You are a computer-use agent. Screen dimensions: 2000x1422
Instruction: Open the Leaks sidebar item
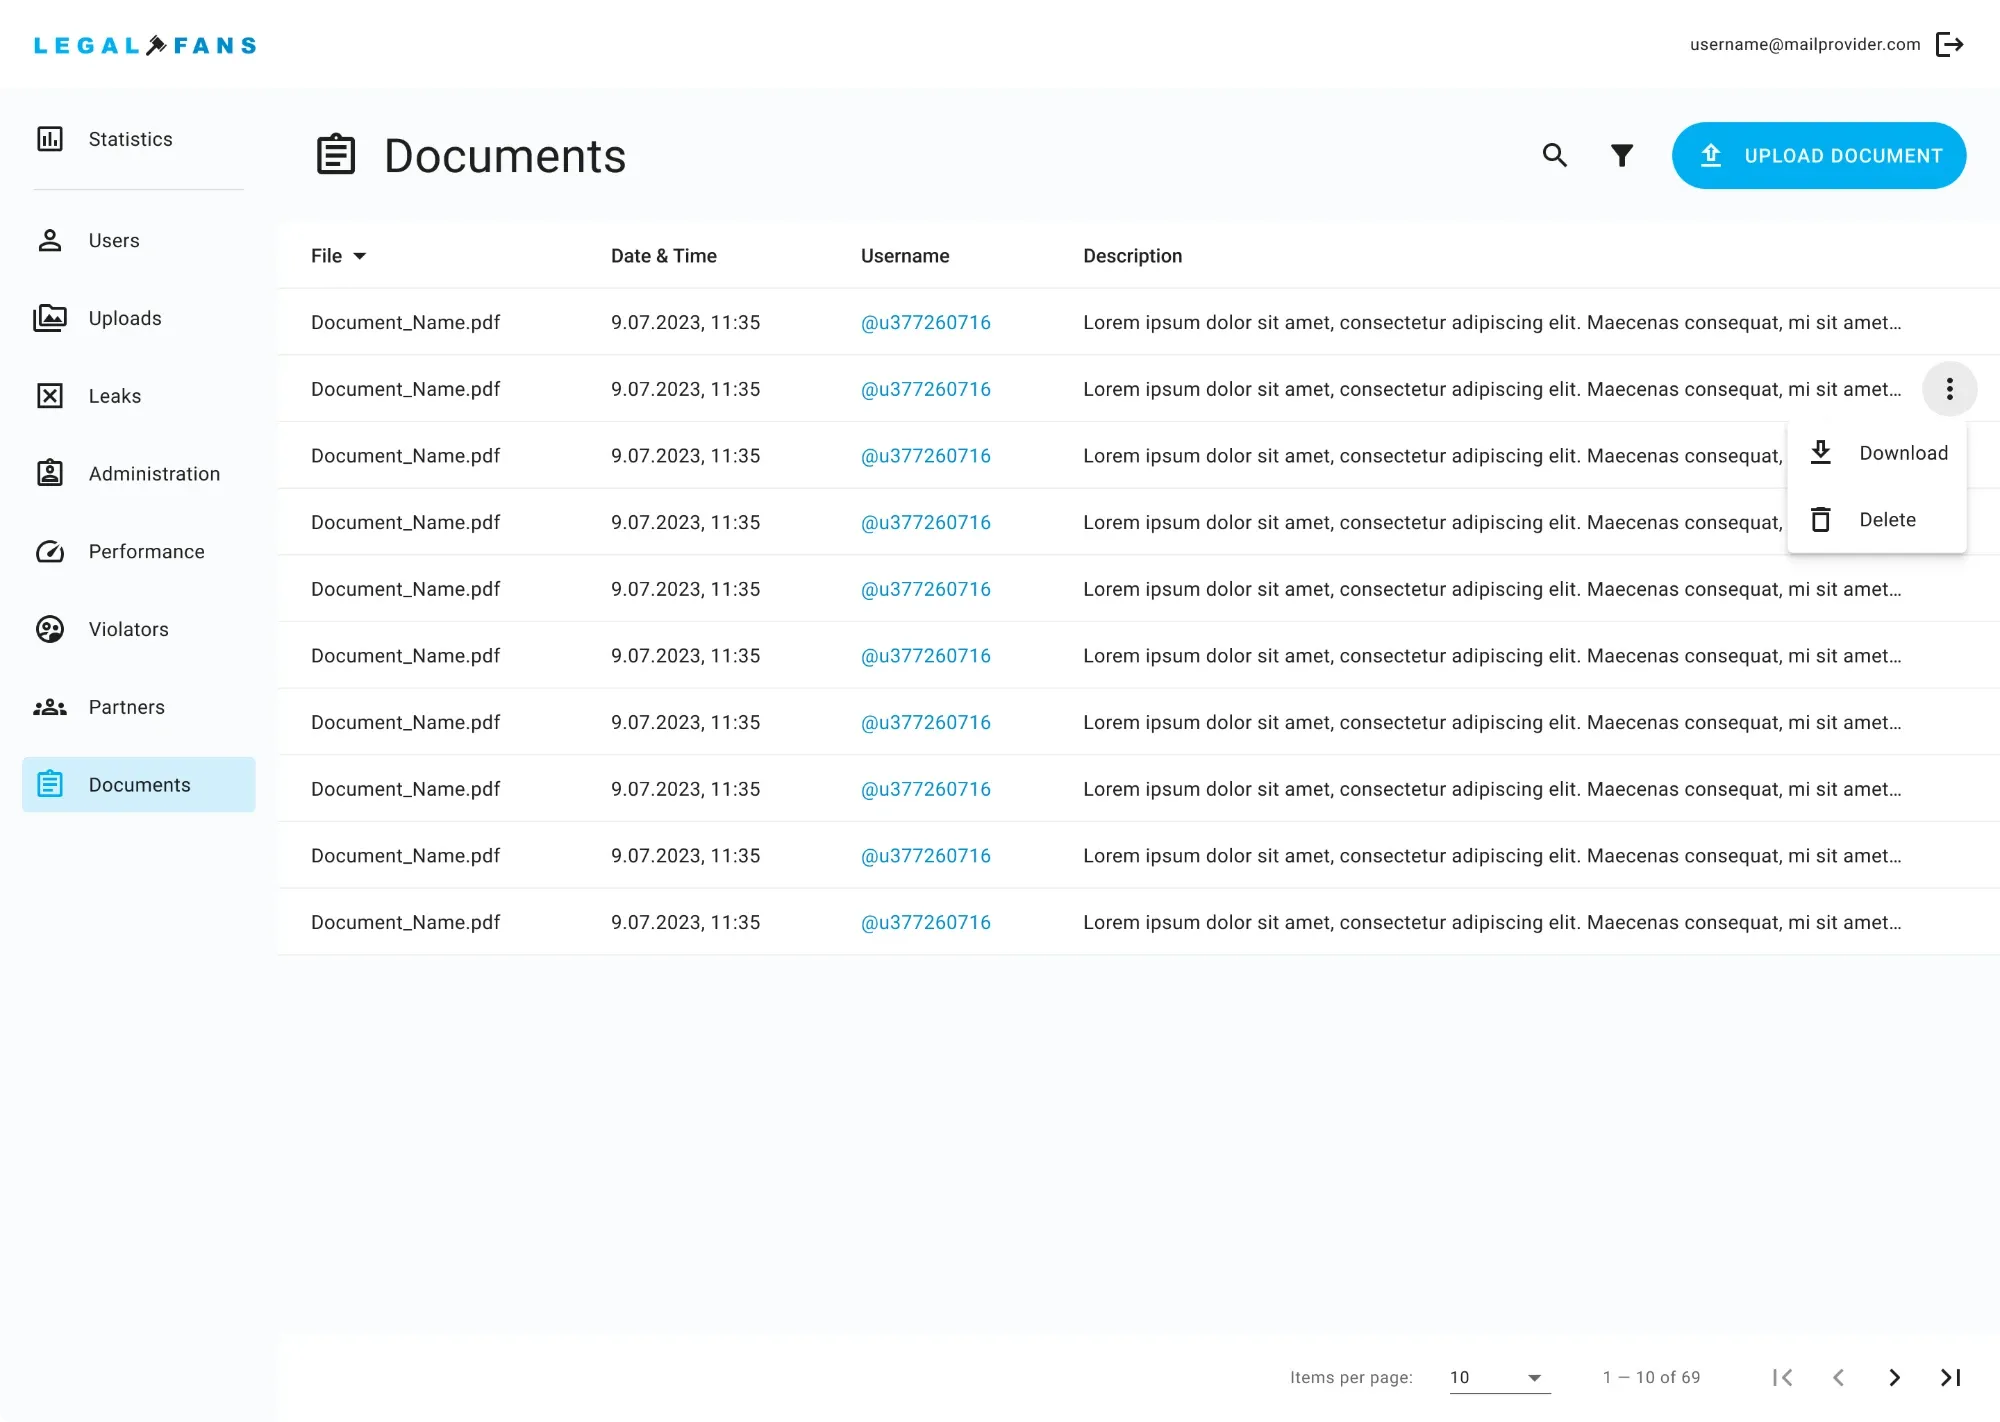pos(138,396)
